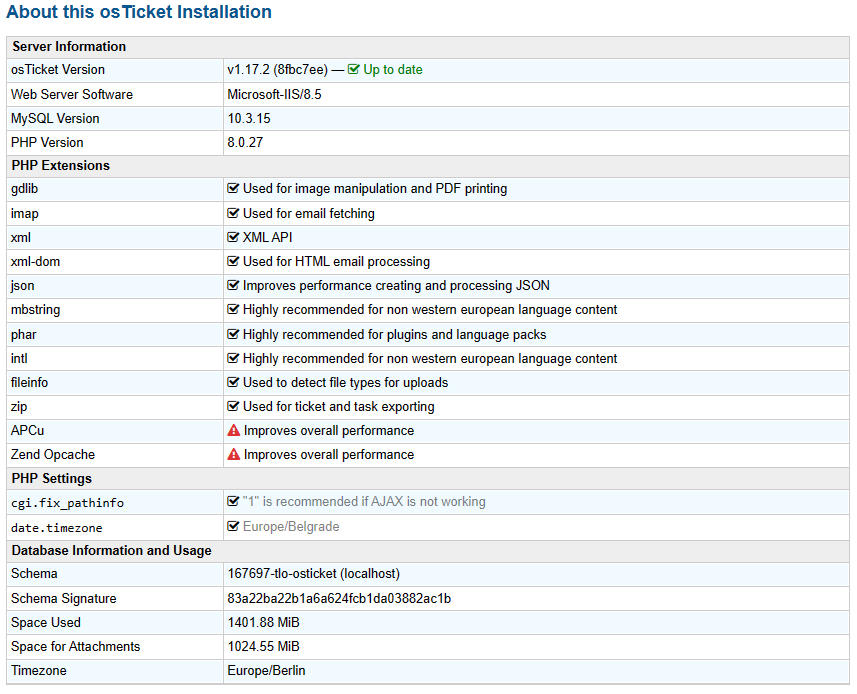Click the Web Server Software label
Screen dimensions: 857x694
click(x=72, y=95)
